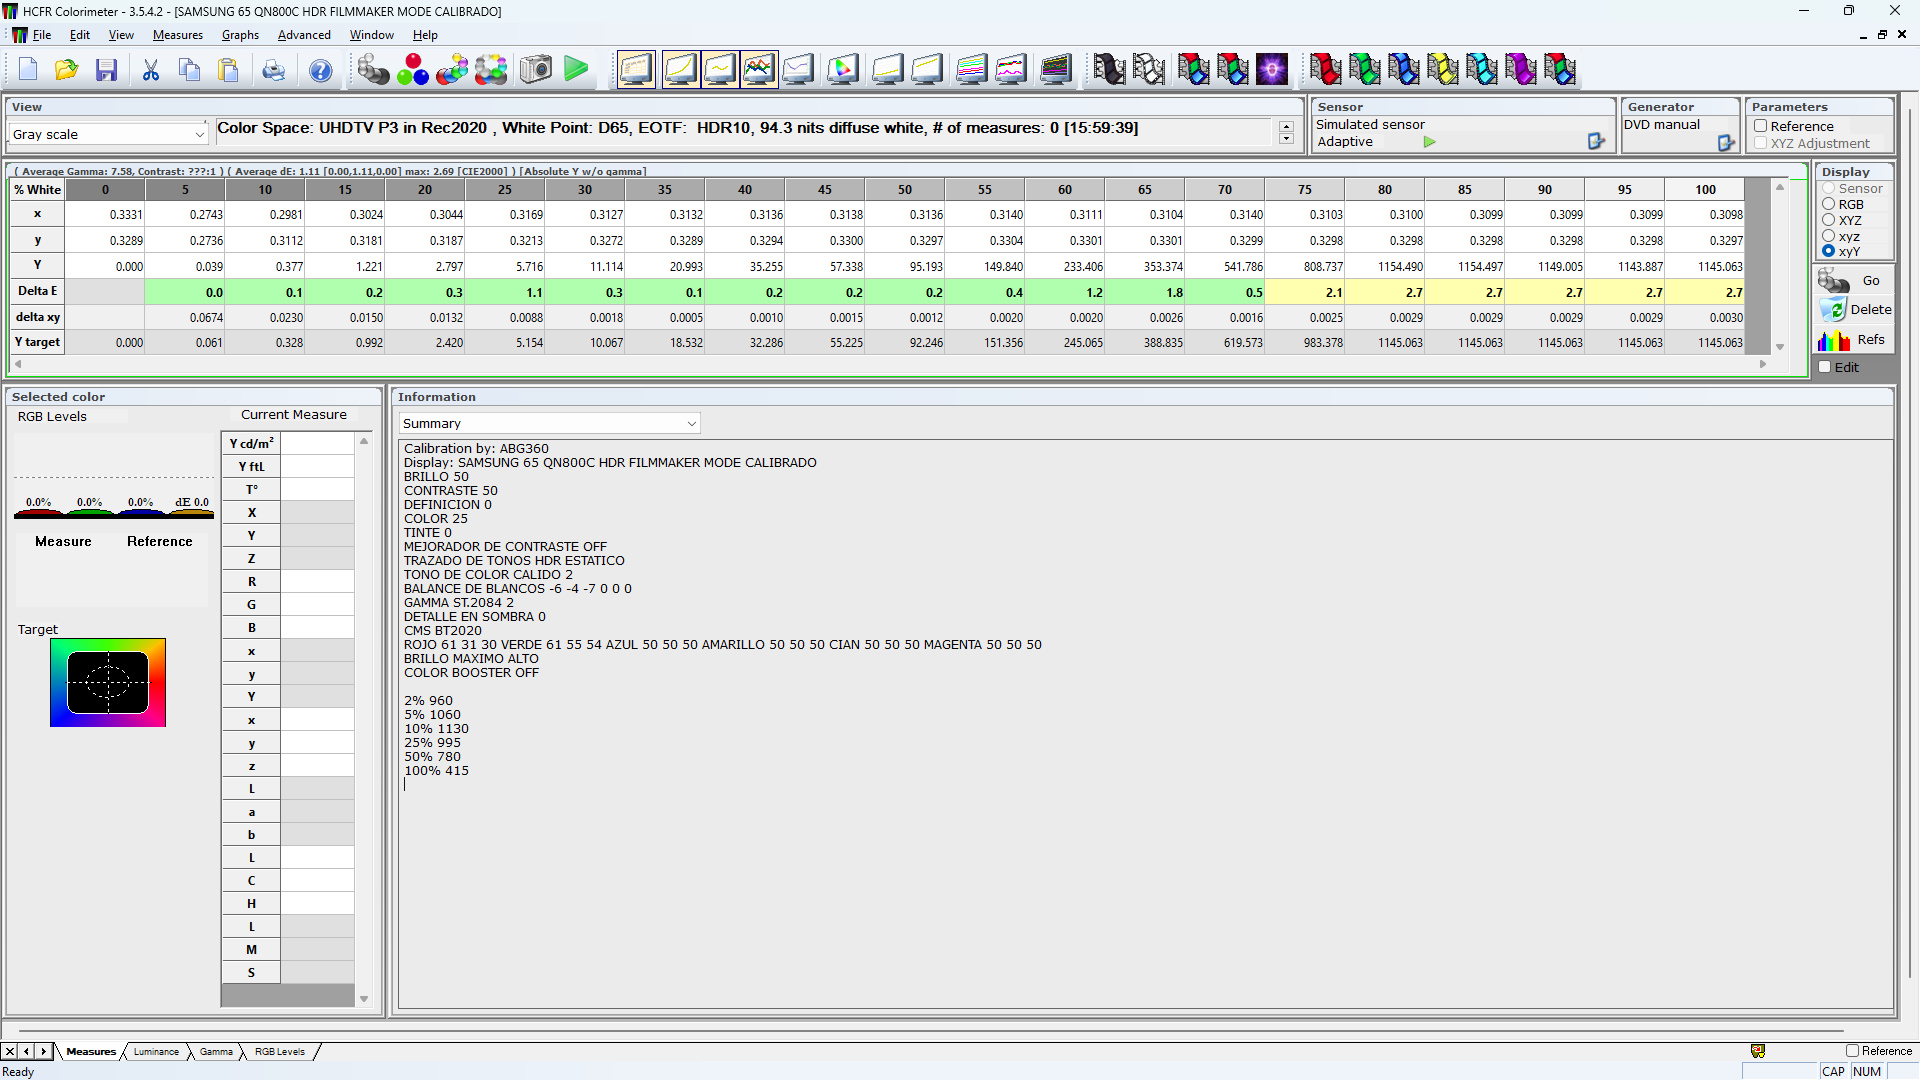Viewport: 1920px width, 1080px height.
Task: Measure the green primary with its filmstrip icon
Action: tap(1364, 69)
